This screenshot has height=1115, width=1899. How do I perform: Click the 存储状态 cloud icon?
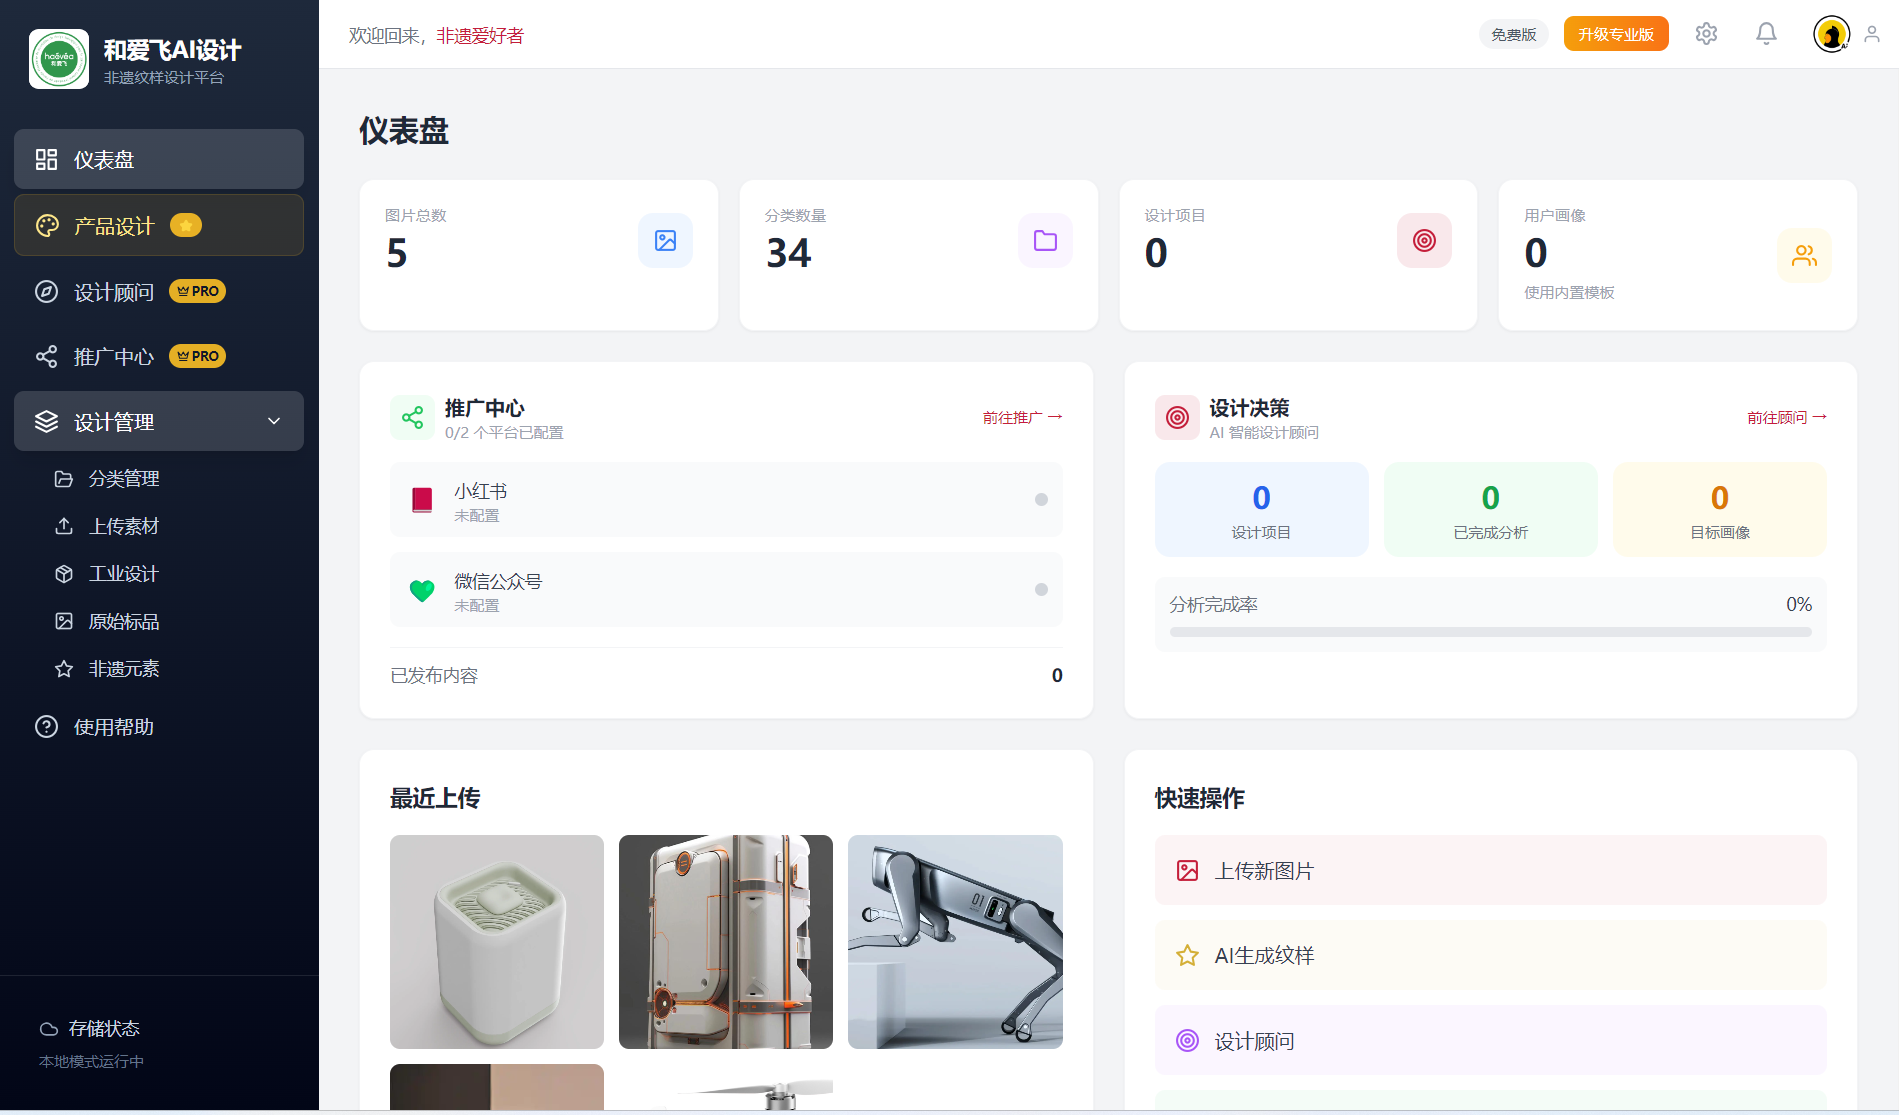coord(48,1029)
